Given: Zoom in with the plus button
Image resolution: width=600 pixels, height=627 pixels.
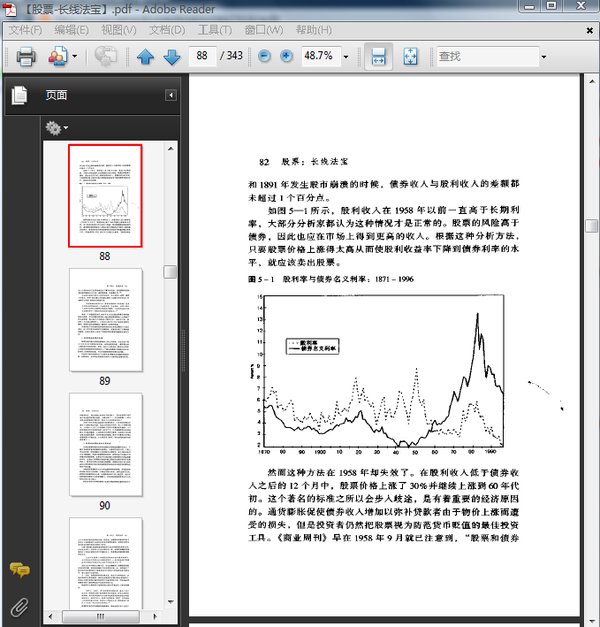Looking at the screenshot, I should coord(286,56).
